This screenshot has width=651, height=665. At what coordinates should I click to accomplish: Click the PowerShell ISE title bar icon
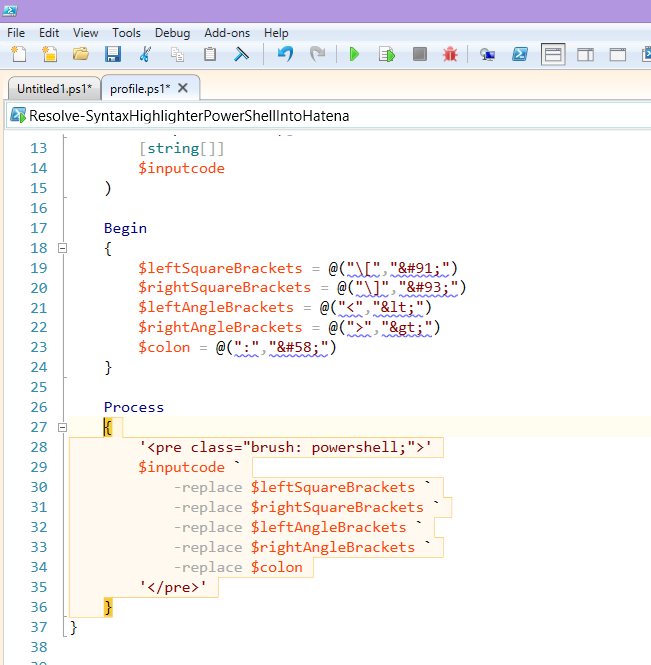tap(9, 10)
